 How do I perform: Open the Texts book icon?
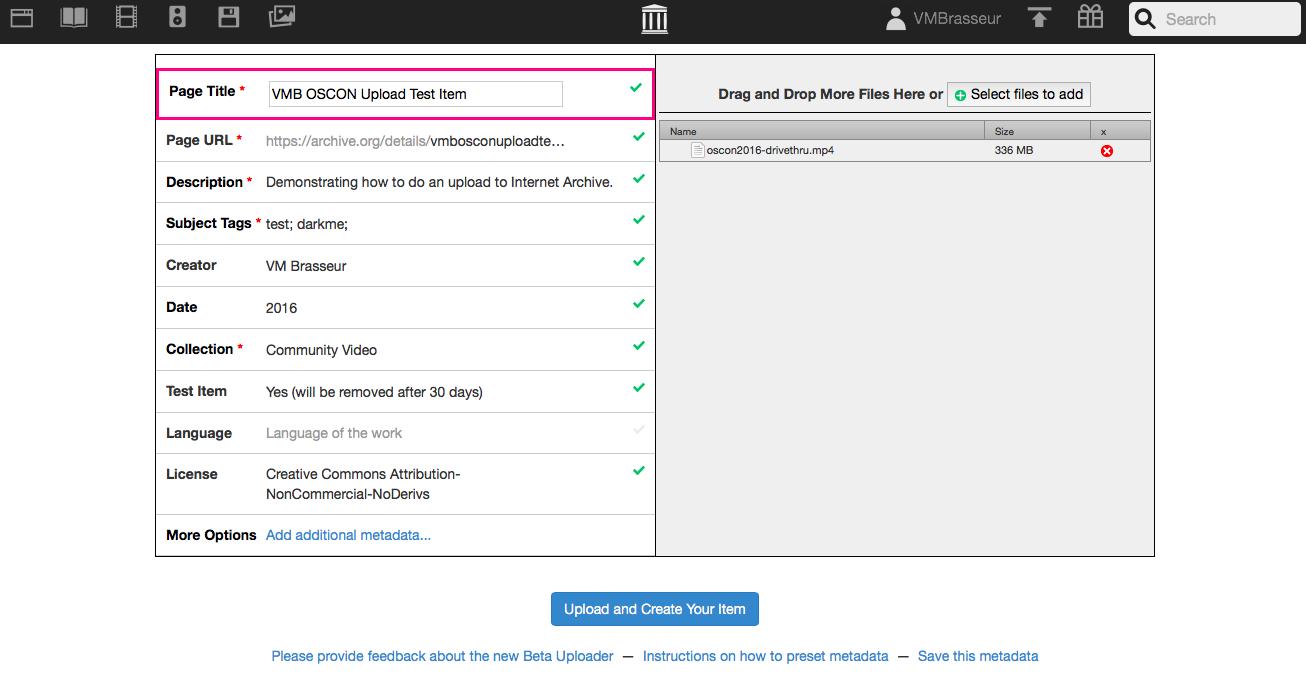(74, 17)
